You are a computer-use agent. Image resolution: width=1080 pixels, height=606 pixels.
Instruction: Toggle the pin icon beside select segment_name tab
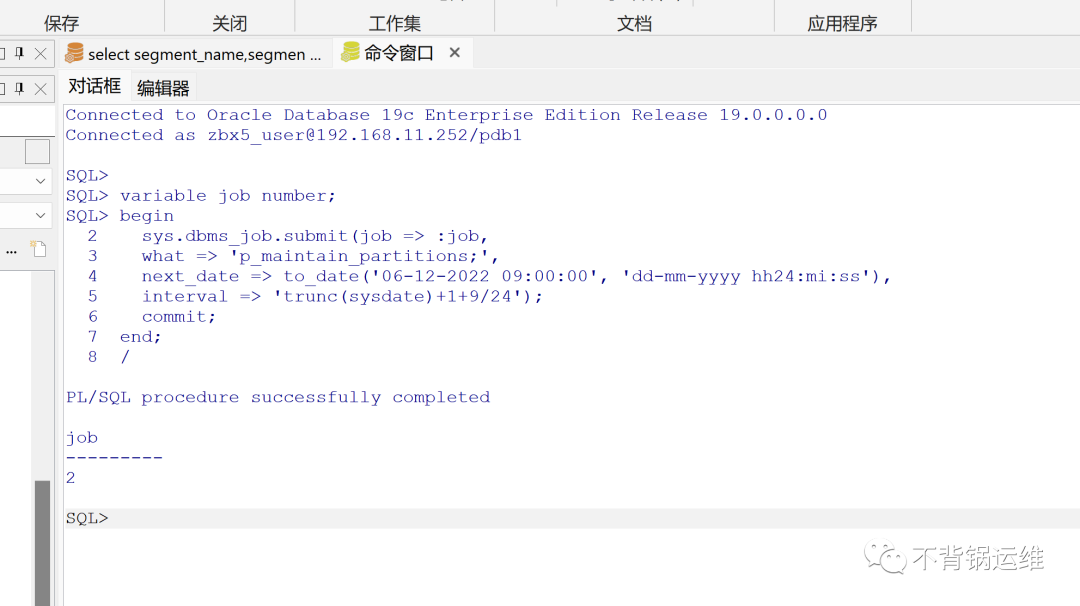19,53
